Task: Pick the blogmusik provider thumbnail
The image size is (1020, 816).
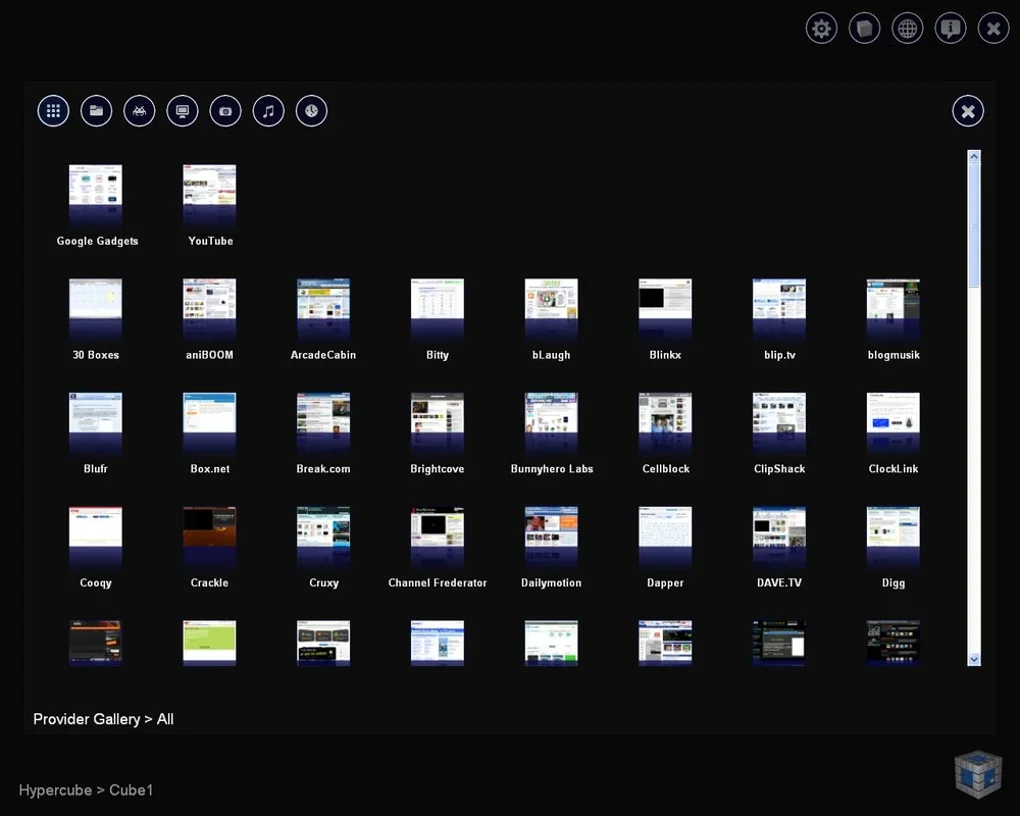Action: pyautogui.click(x=893, y=308)
